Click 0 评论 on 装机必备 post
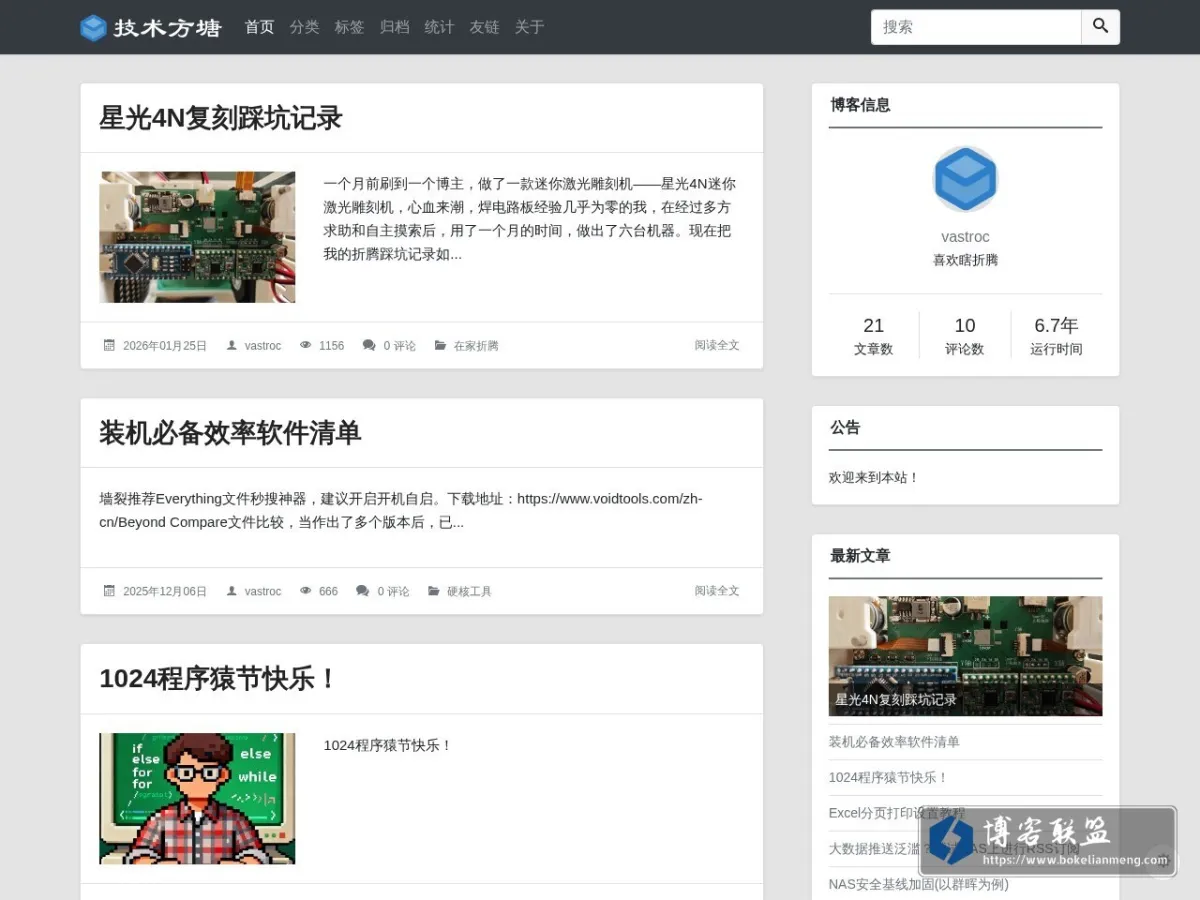Viewport: 1200px width, 900px height. [x=393, y=592]
